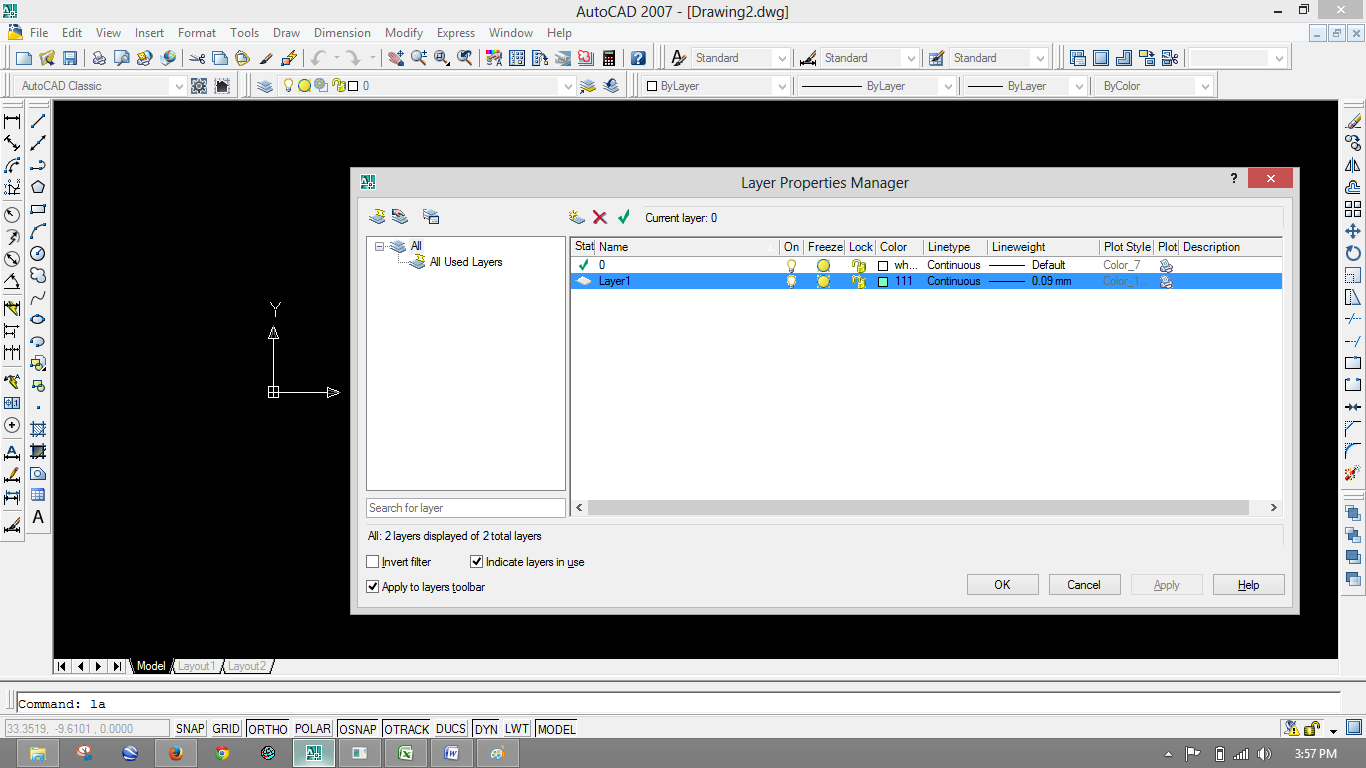Open the AutoCAD Classic workspace dropdown
Screen dimensions: 1366x768
pyautogui.click(x=179, y=86)
